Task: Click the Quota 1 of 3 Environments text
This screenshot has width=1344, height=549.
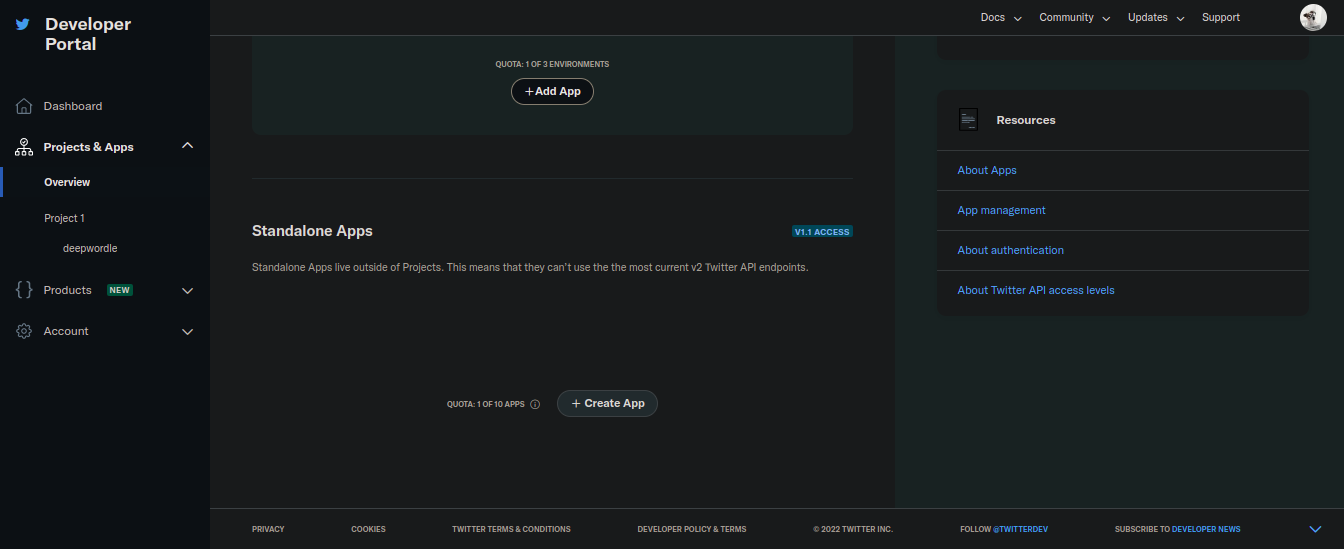Action: (552, 64)
